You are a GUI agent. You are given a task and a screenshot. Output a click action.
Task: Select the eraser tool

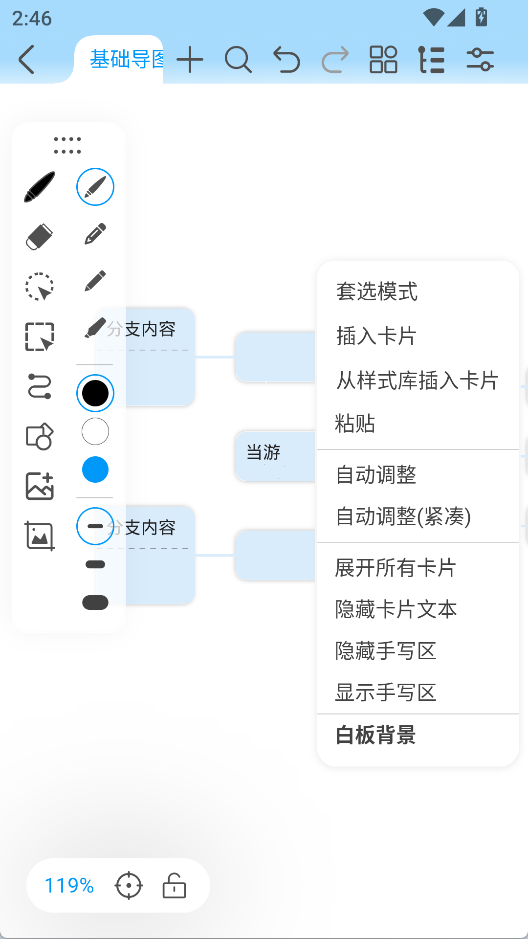40,237
